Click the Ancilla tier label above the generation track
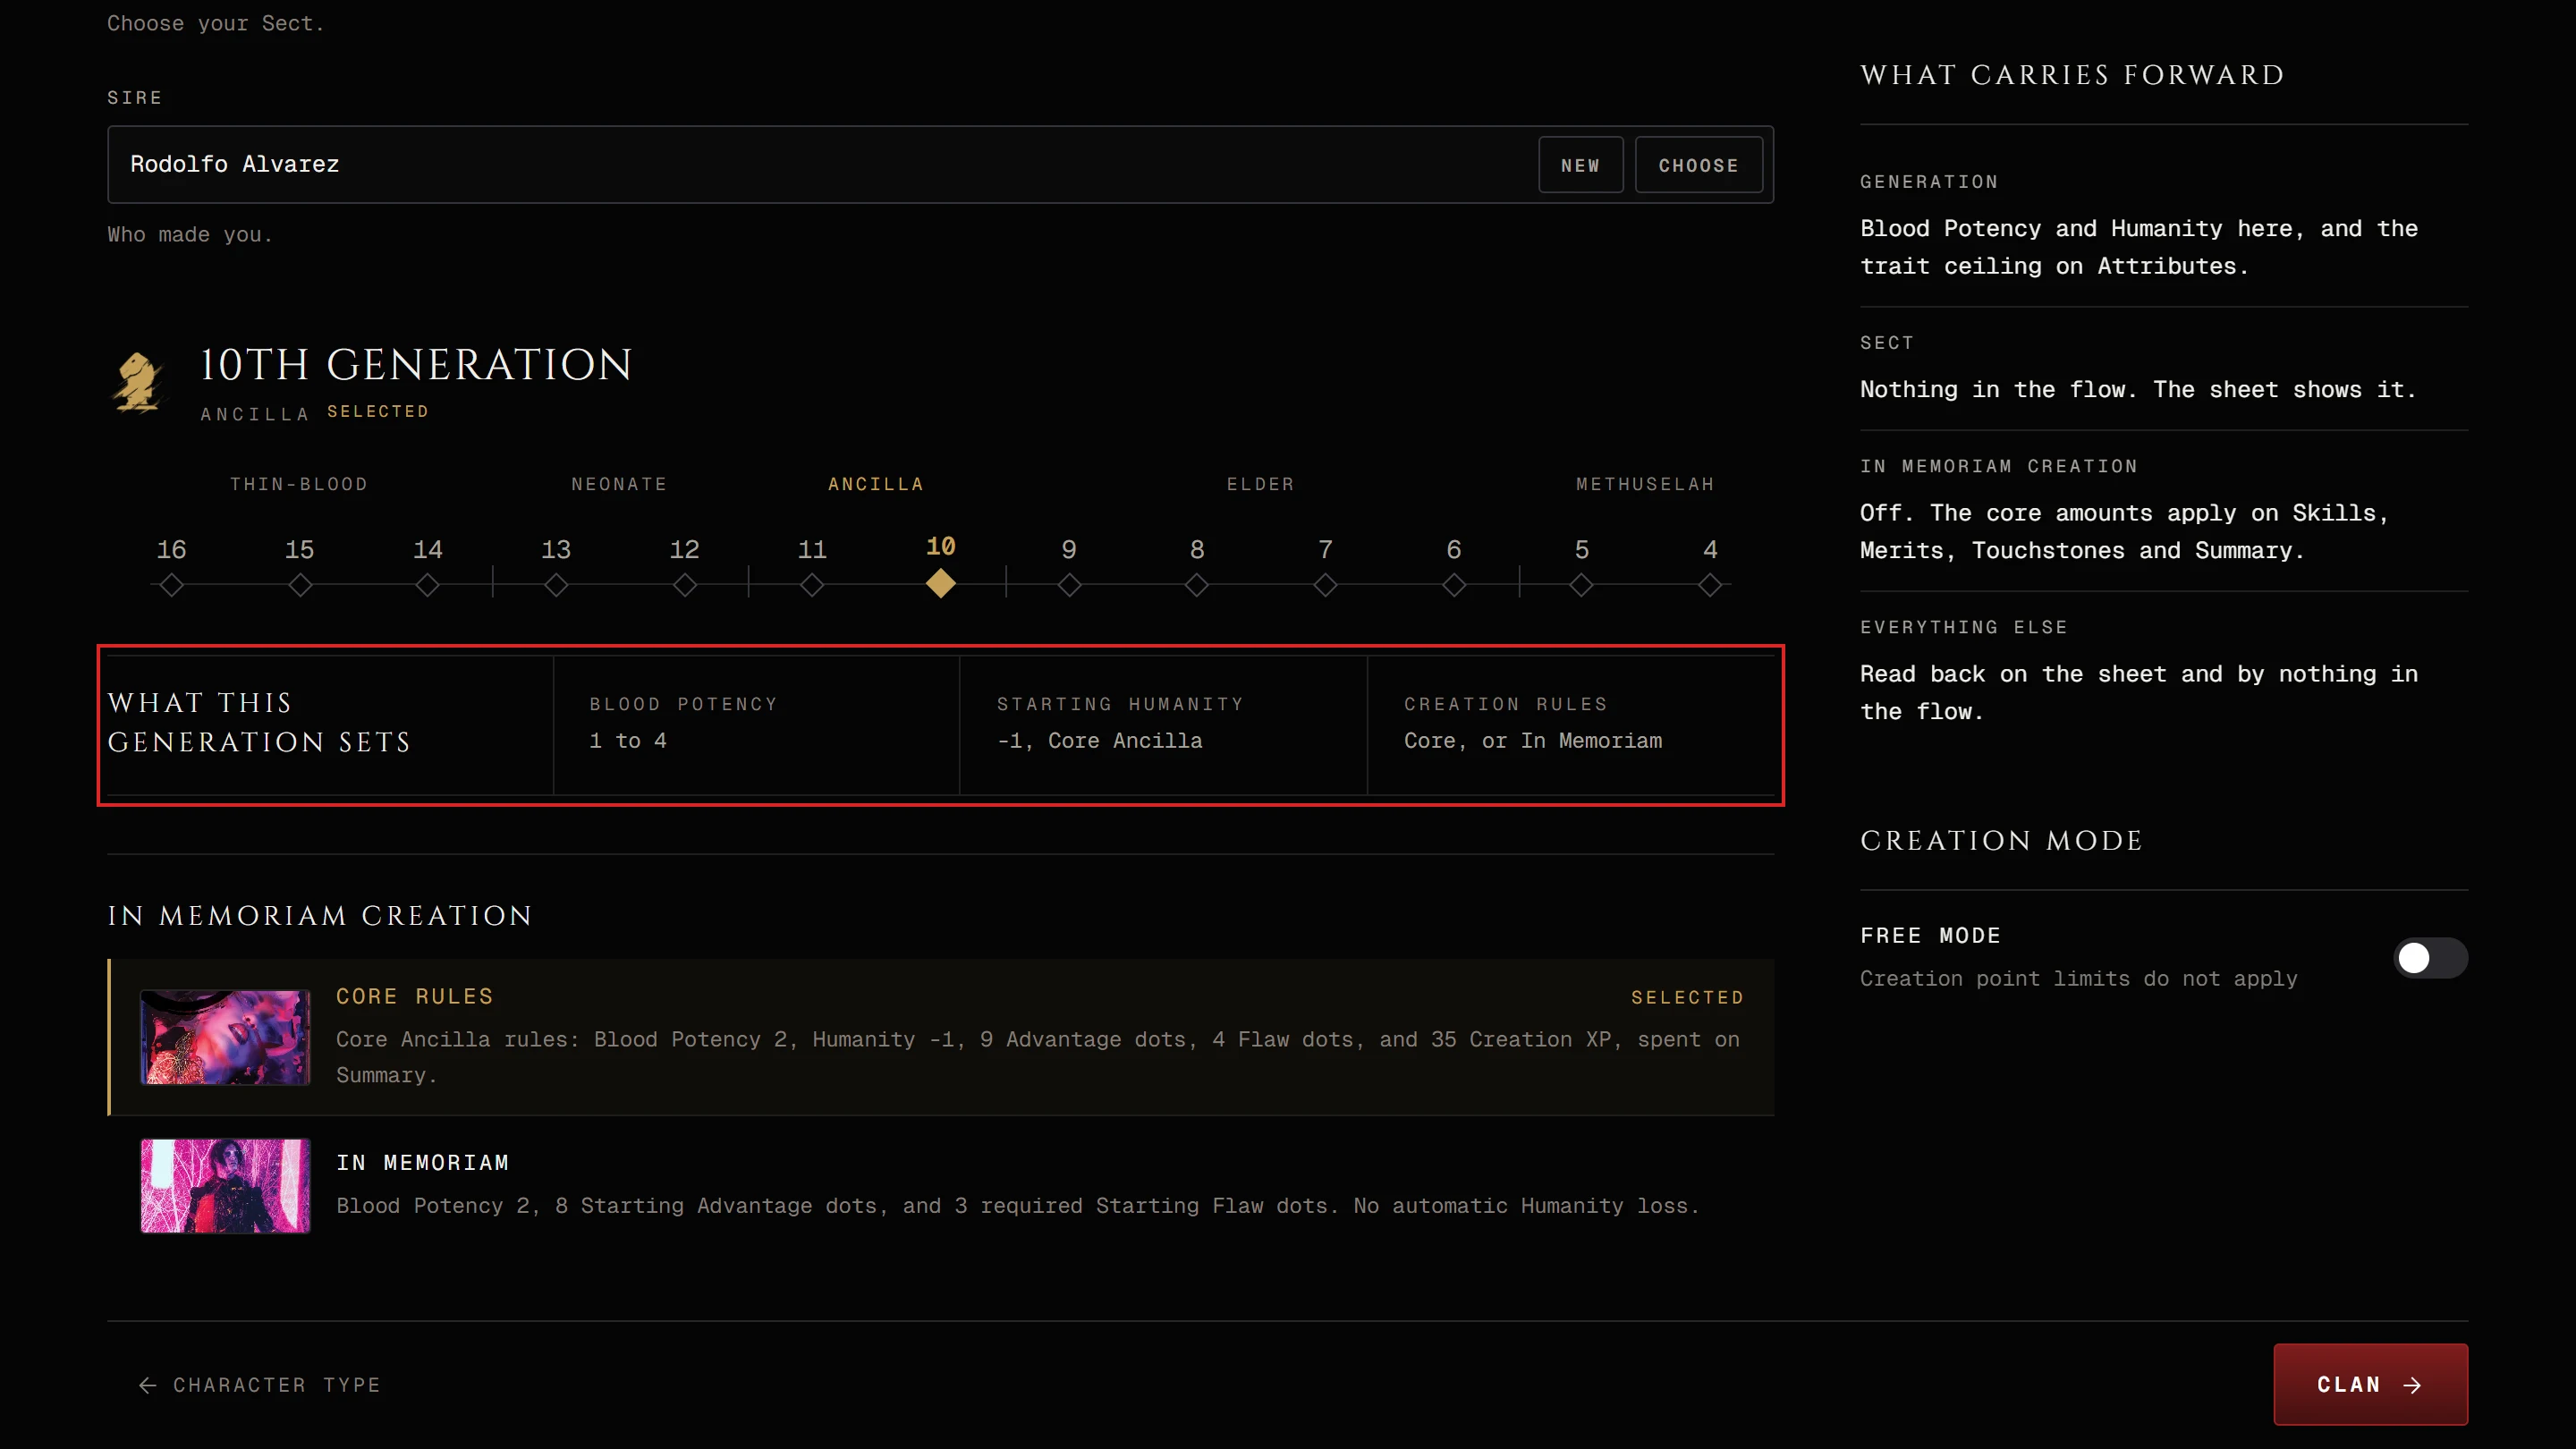This screenshot has width=2576, height=1449. tap(876, 484)
